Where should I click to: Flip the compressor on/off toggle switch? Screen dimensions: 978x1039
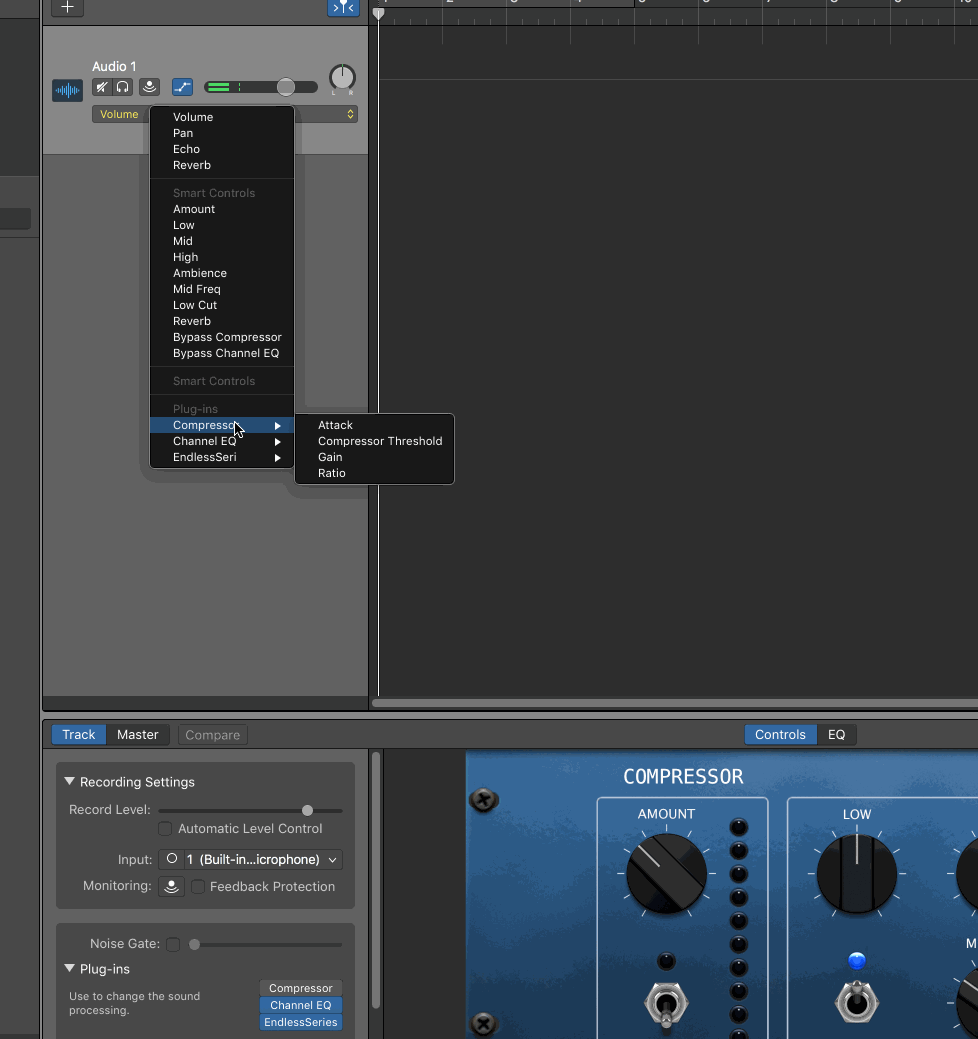667,1005
